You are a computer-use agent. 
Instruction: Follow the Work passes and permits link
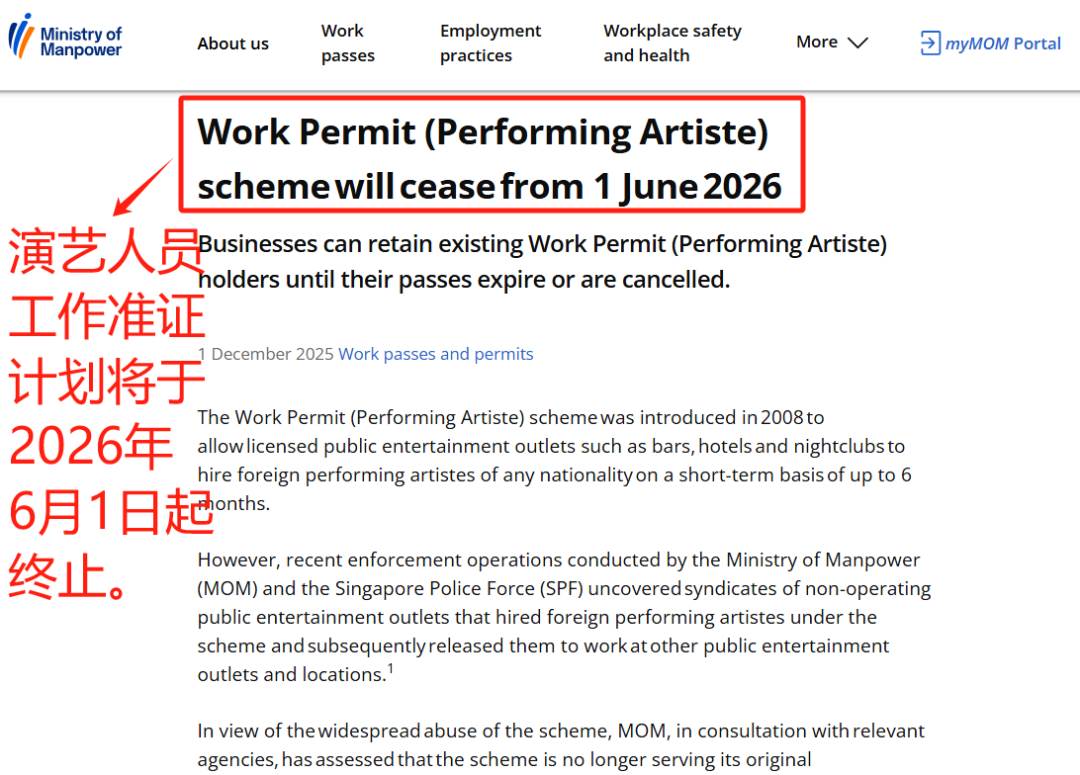click(x=436, y=354)
